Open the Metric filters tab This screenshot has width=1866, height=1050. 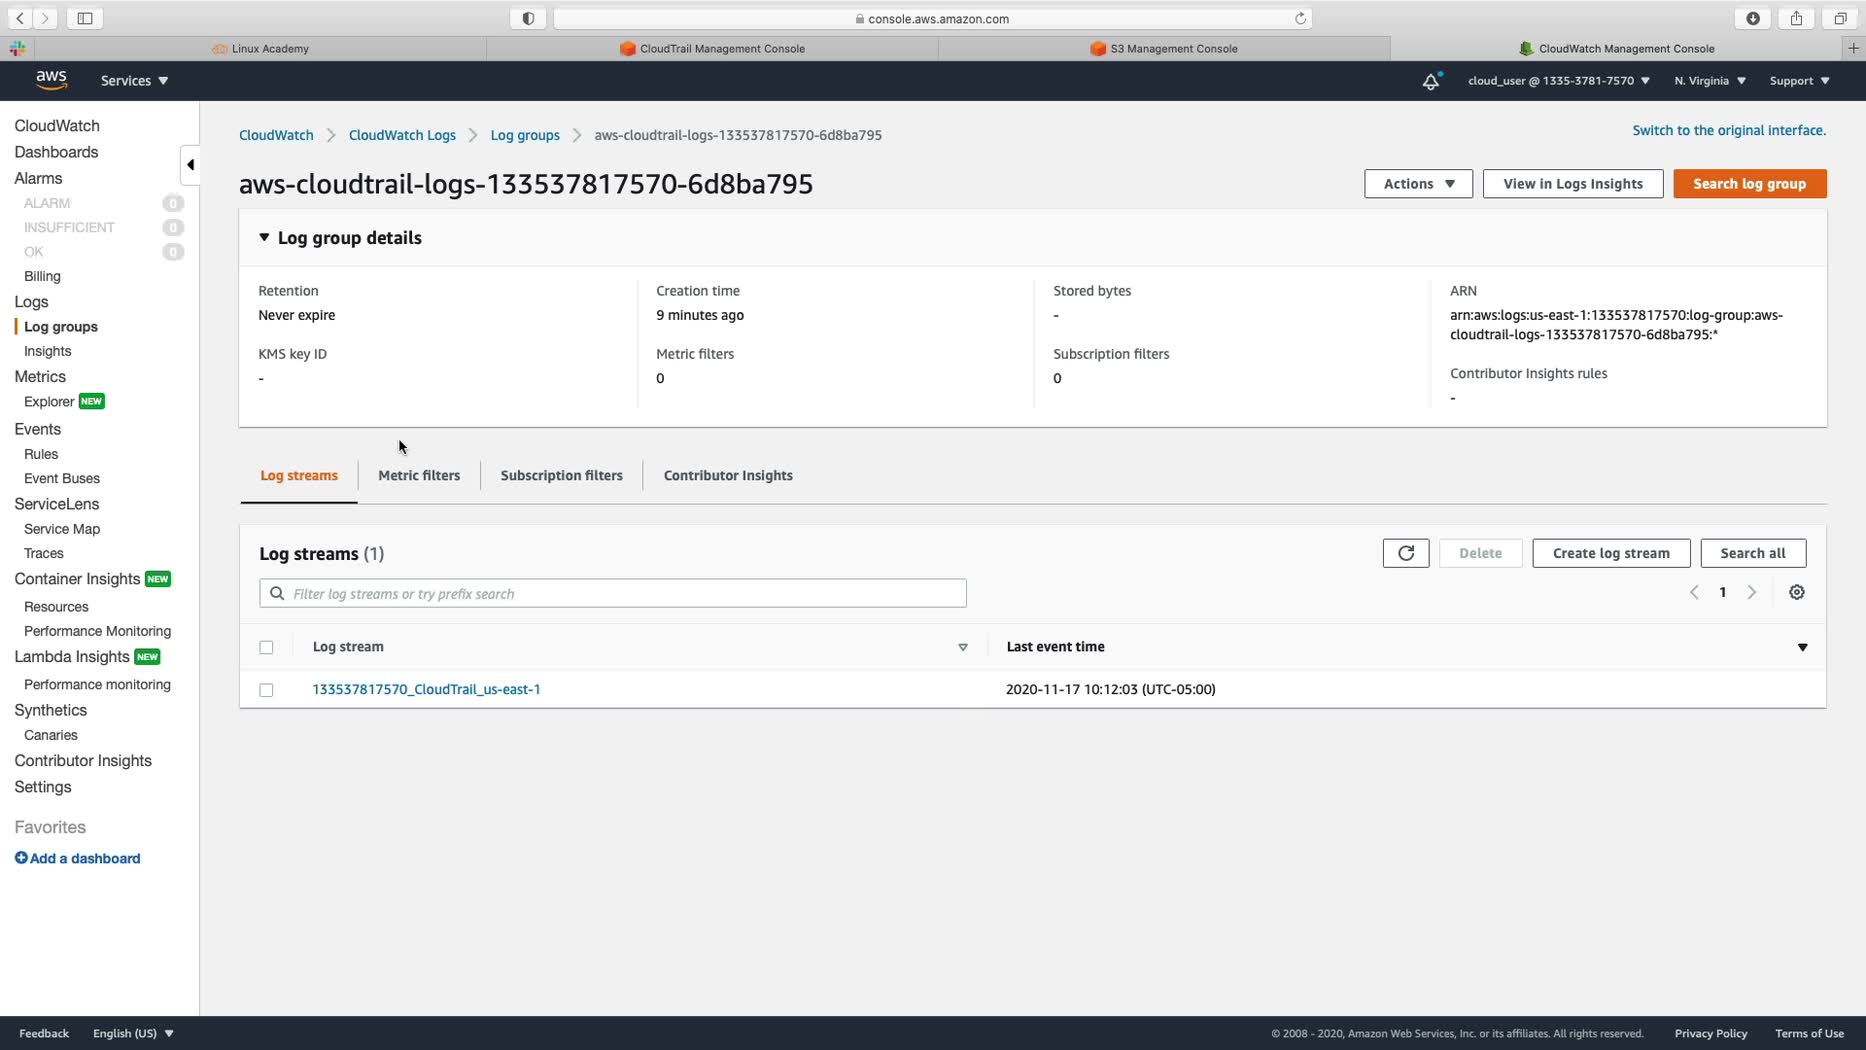pyautogui.click(x=419, y=475)
